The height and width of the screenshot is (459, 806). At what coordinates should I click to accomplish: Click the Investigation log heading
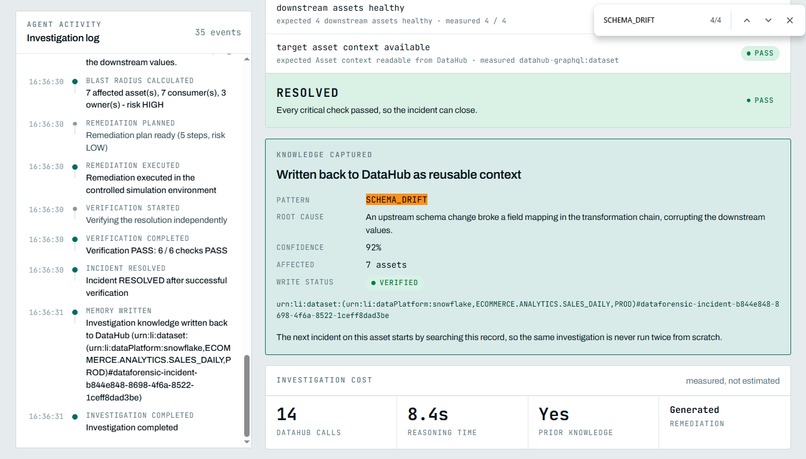tap(63, 38)
